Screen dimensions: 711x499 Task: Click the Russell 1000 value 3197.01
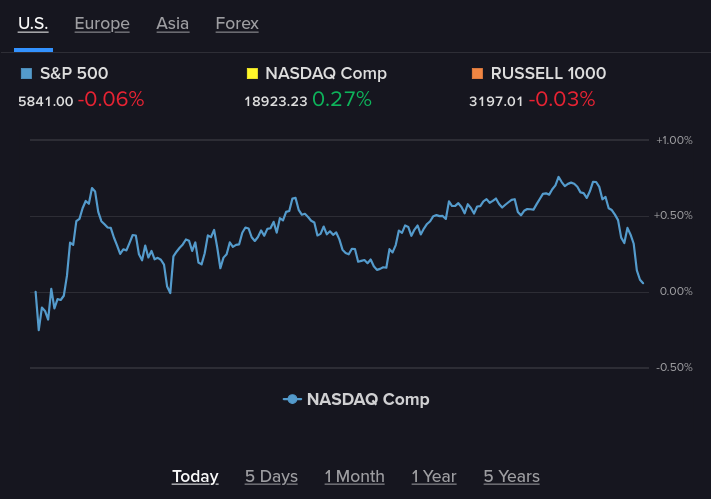496,101
